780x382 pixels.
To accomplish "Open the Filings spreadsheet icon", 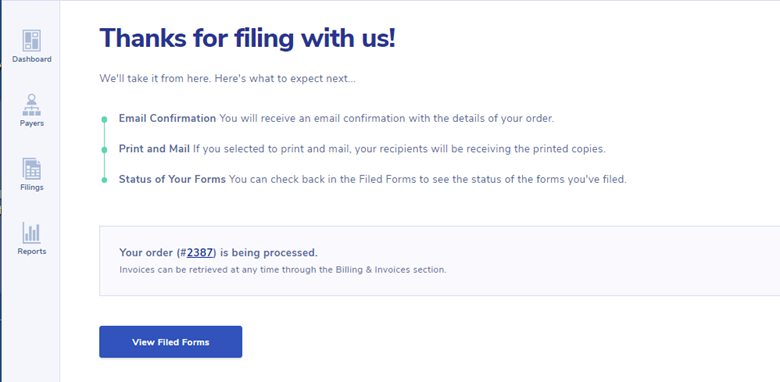I will 31,169.
